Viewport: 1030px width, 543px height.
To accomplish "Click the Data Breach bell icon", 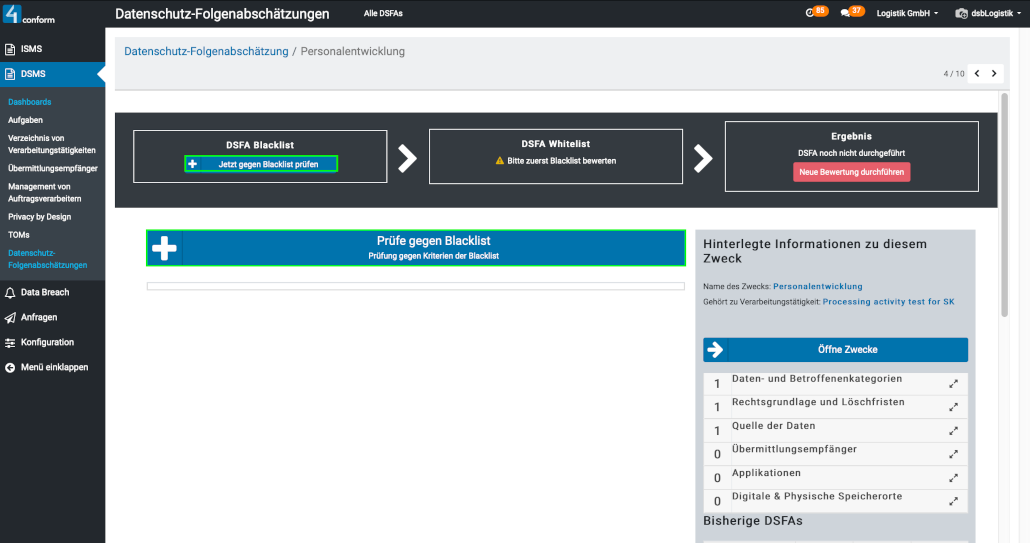I will tap(10, 293).
